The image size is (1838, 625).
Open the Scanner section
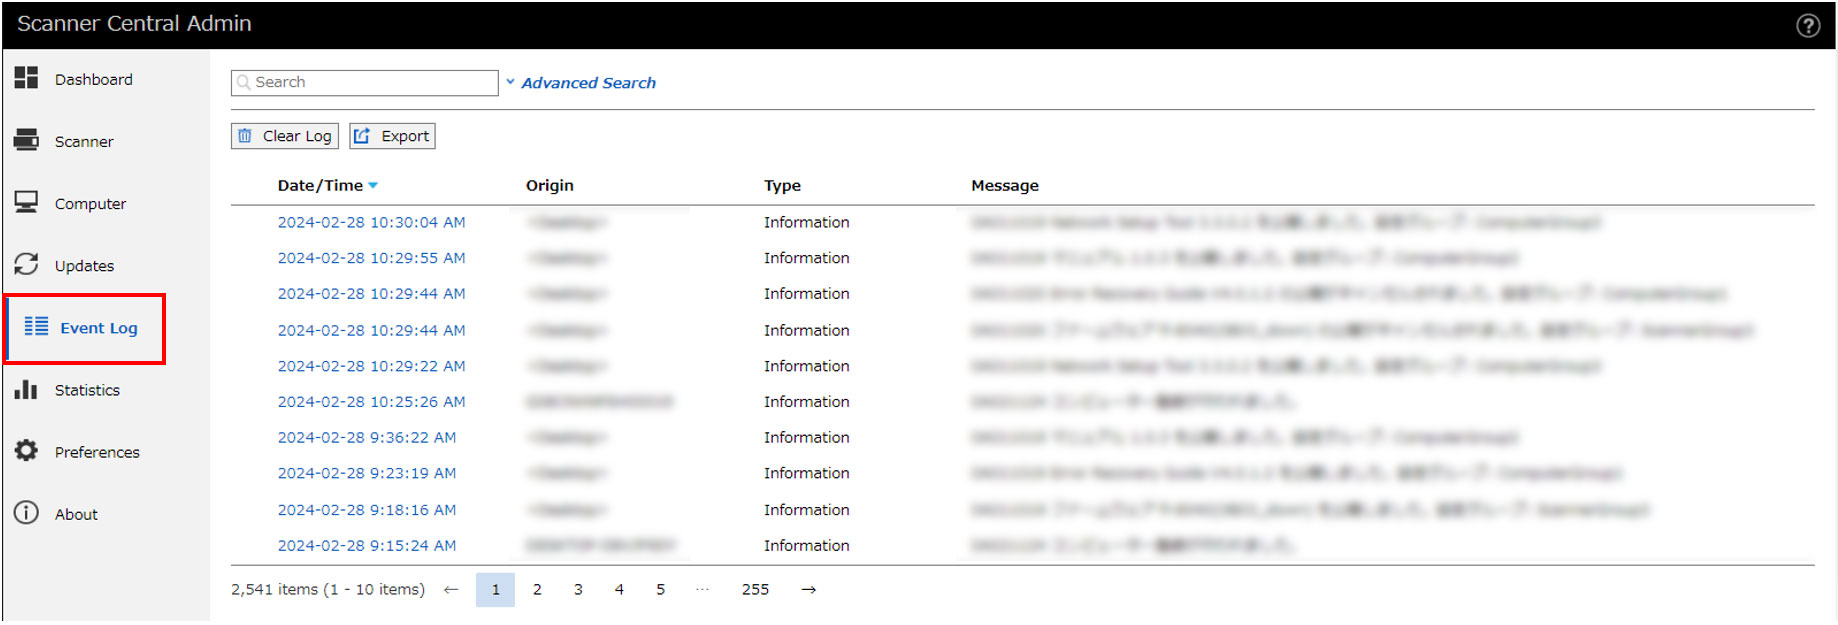tap(84, 141)
